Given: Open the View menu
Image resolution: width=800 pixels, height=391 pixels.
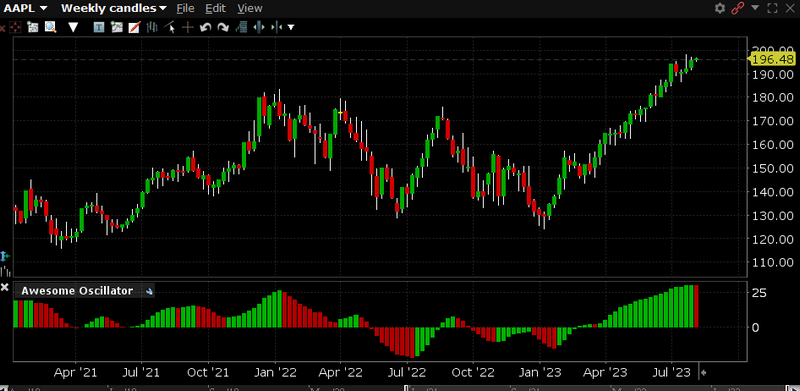Looking at the screenshot, I should [x=249, y=8].
